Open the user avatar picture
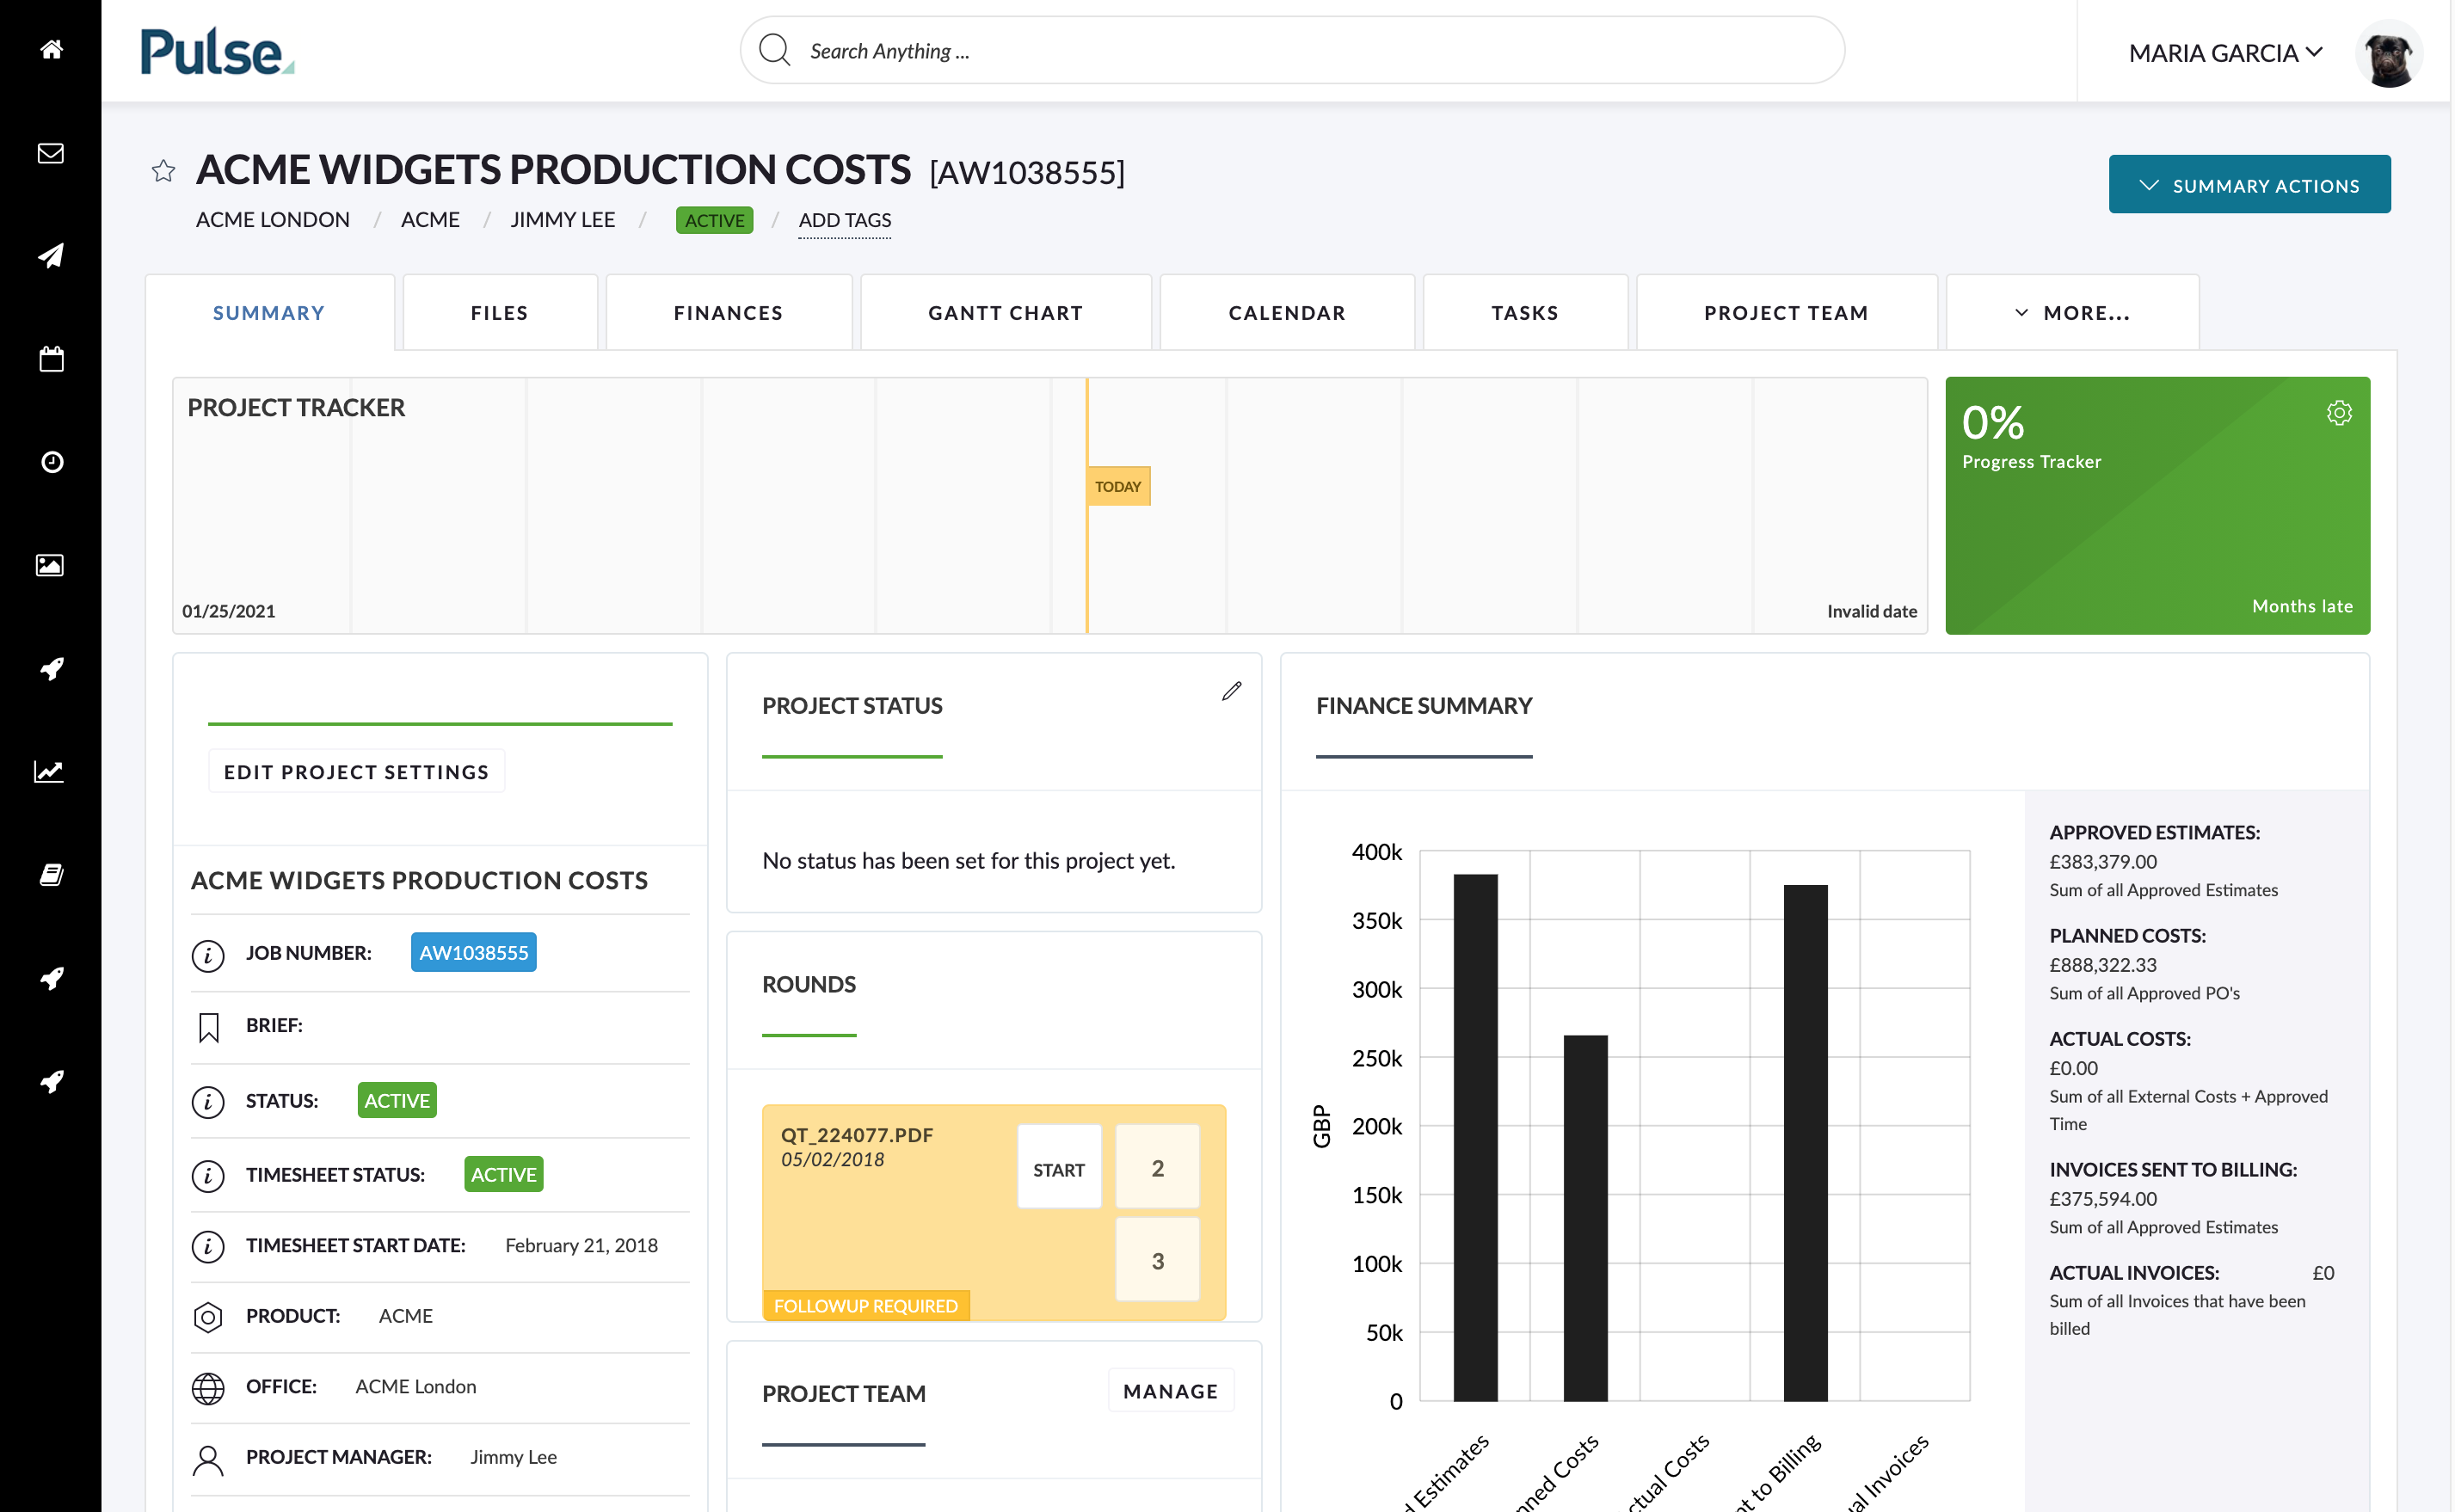Image resolution: width=2455 pixels, height=1512 pixels. coord(2388,54)
